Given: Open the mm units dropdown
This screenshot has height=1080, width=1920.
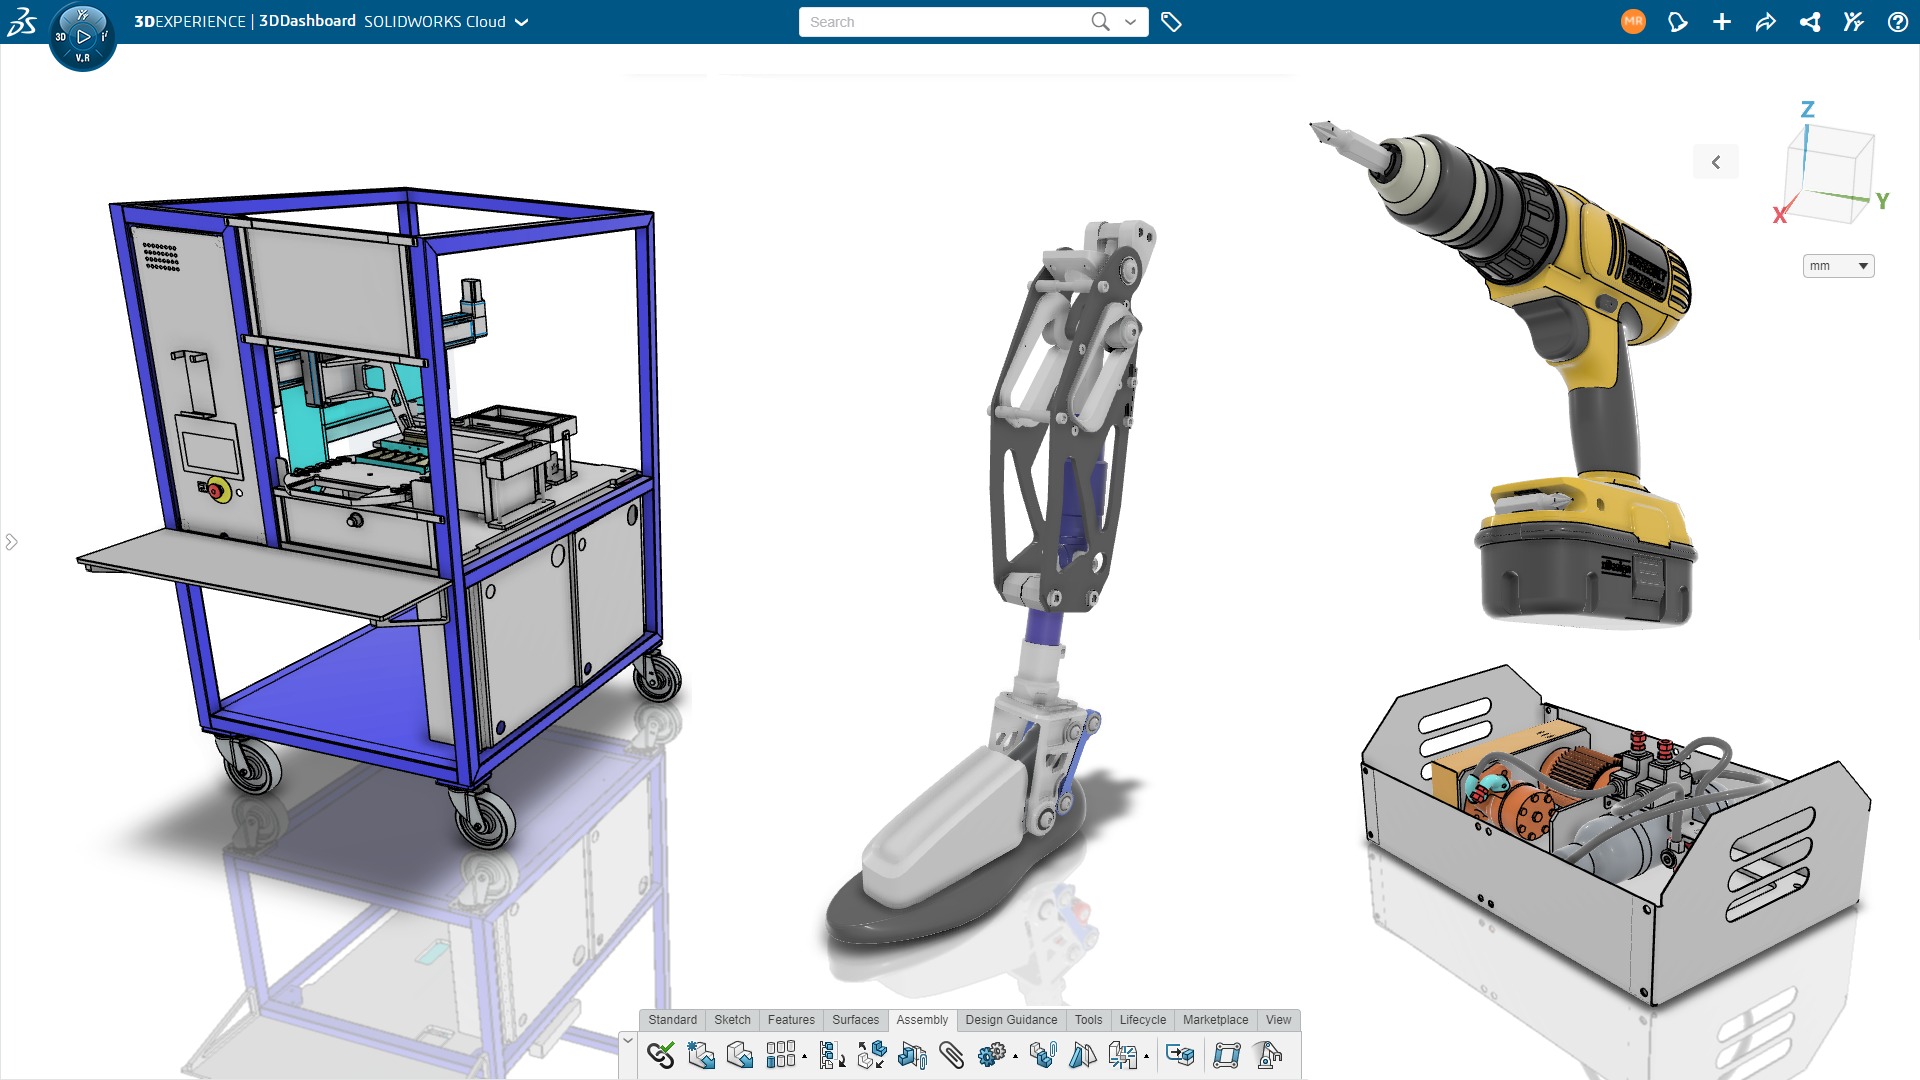Looking at the screenshot, I should (x=1838, y=266).
